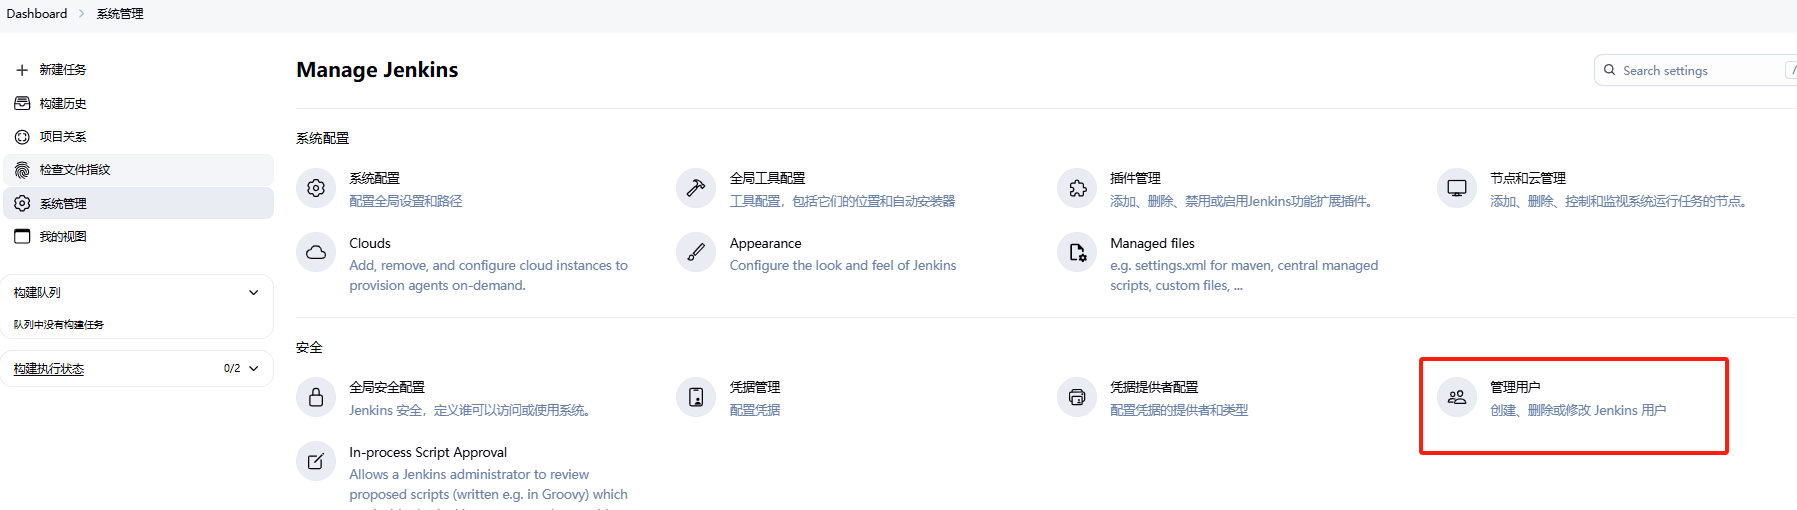Click the 我的视图 window icon
This screenshot has height=510, width=1797.
pos(22,236)
